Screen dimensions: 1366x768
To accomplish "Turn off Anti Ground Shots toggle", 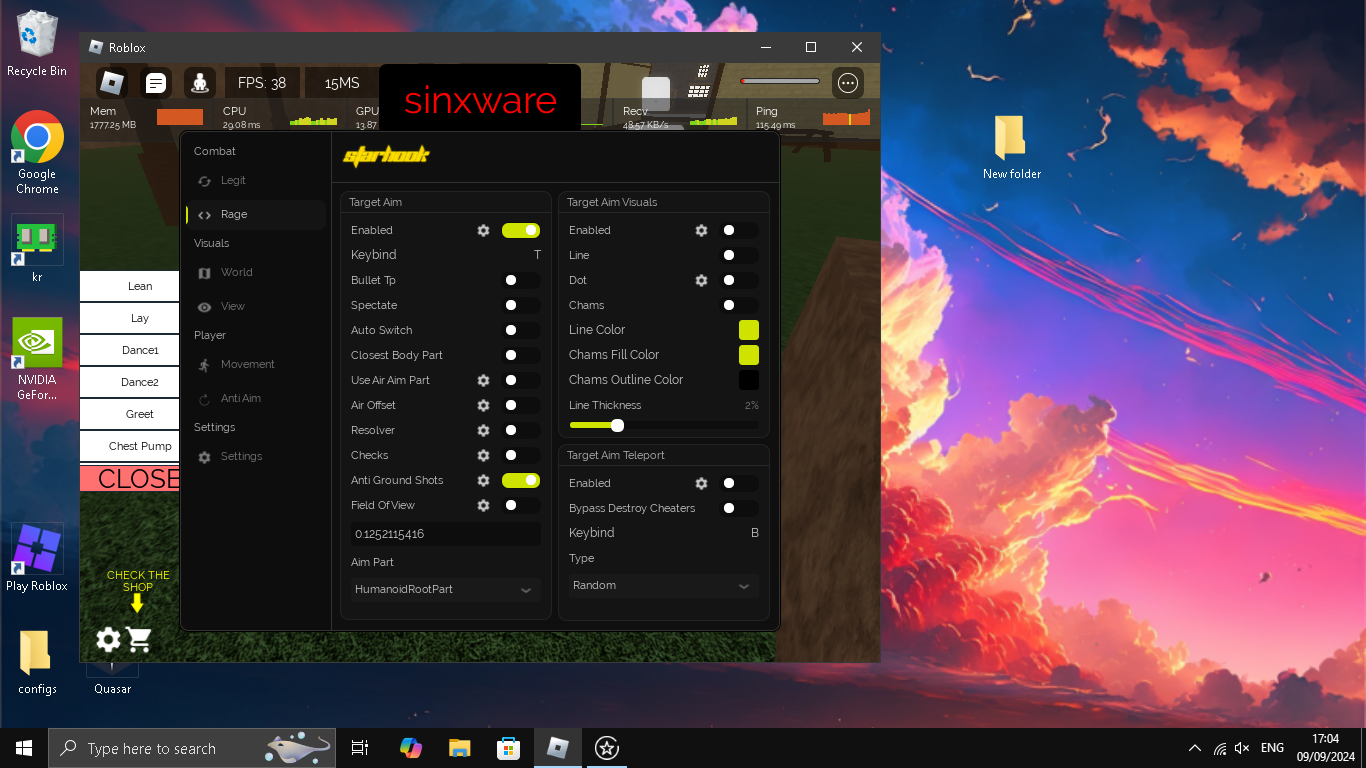I will coord(521,480).
